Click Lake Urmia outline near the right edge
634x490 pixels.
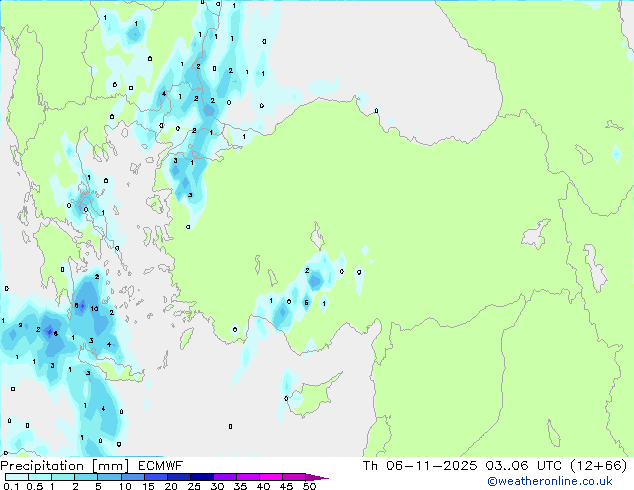coord(596,268)
